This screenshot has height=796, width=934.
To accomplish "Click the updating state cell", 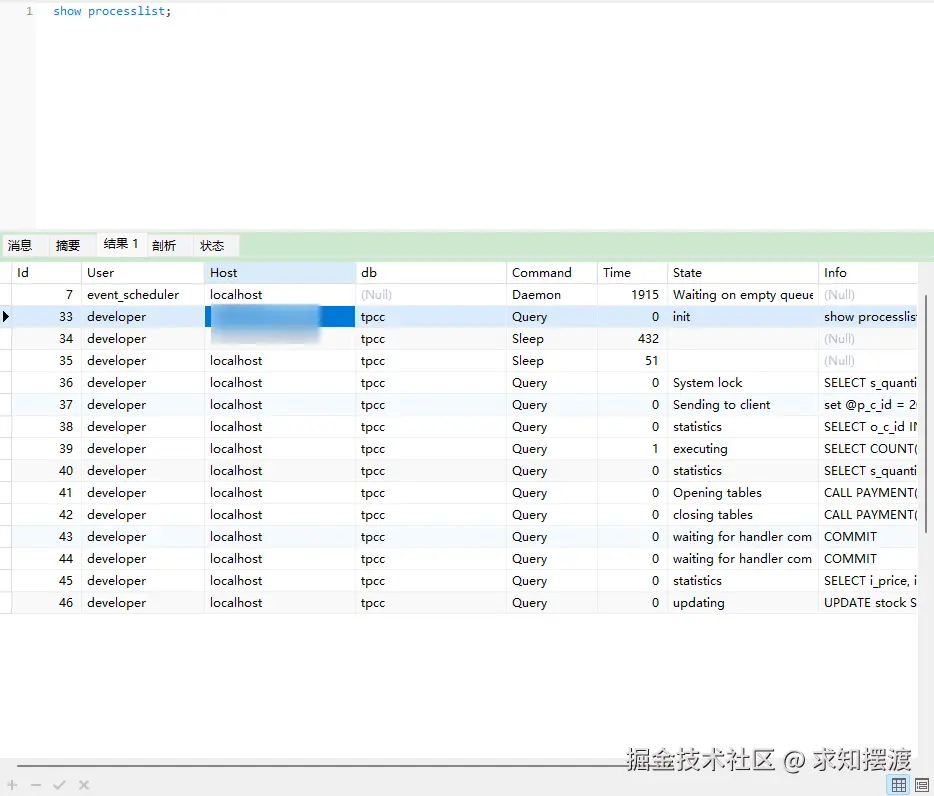I will [x=743, y=604].
